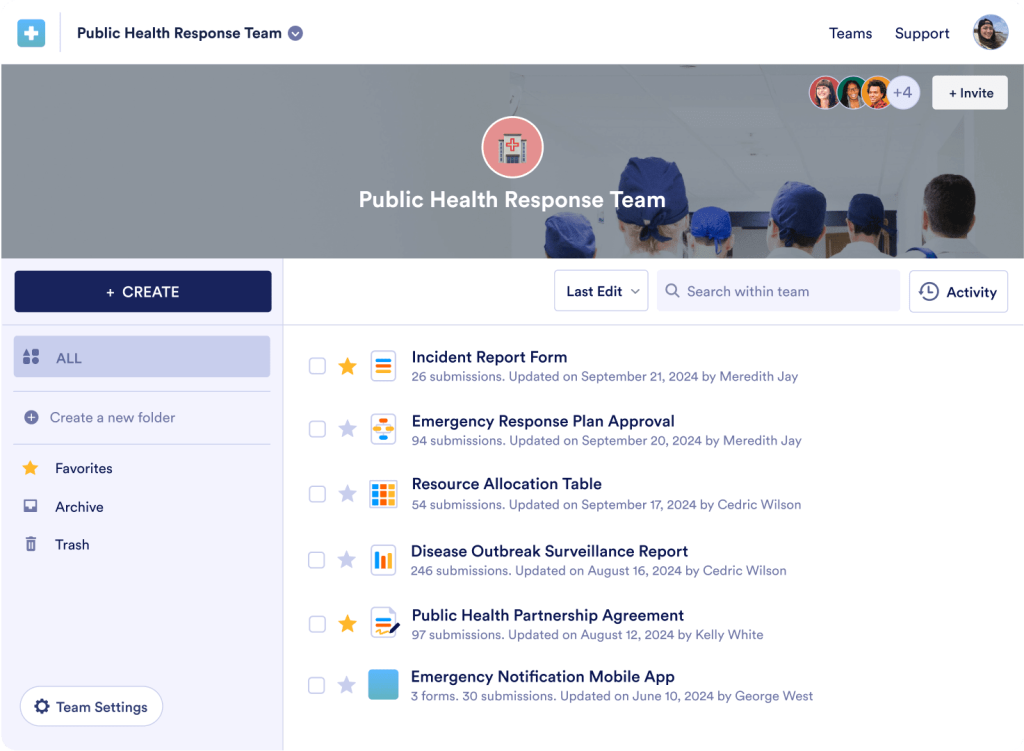Click the Public Health Partnership Agreement document icon

(x=383, y=623)
